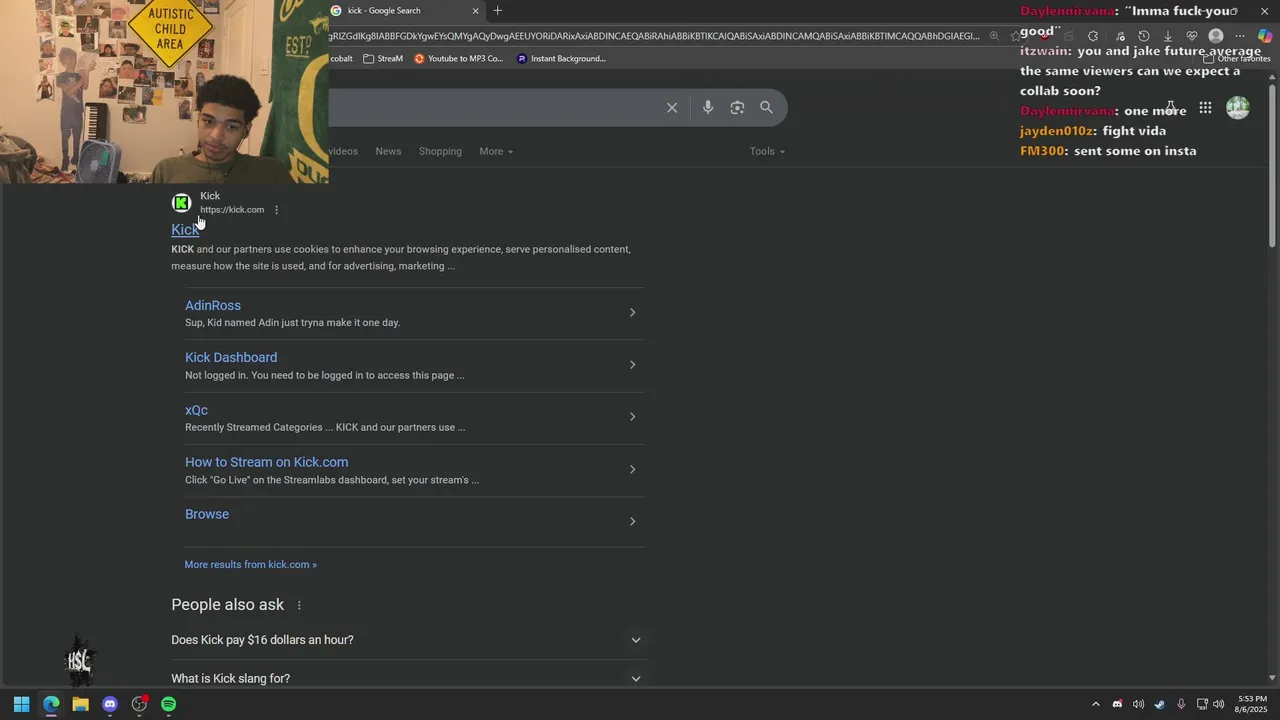This screenshot has width=1280, height=720.
Task: Click the chevron on Browse sitelink
Action: click(632, 521)
